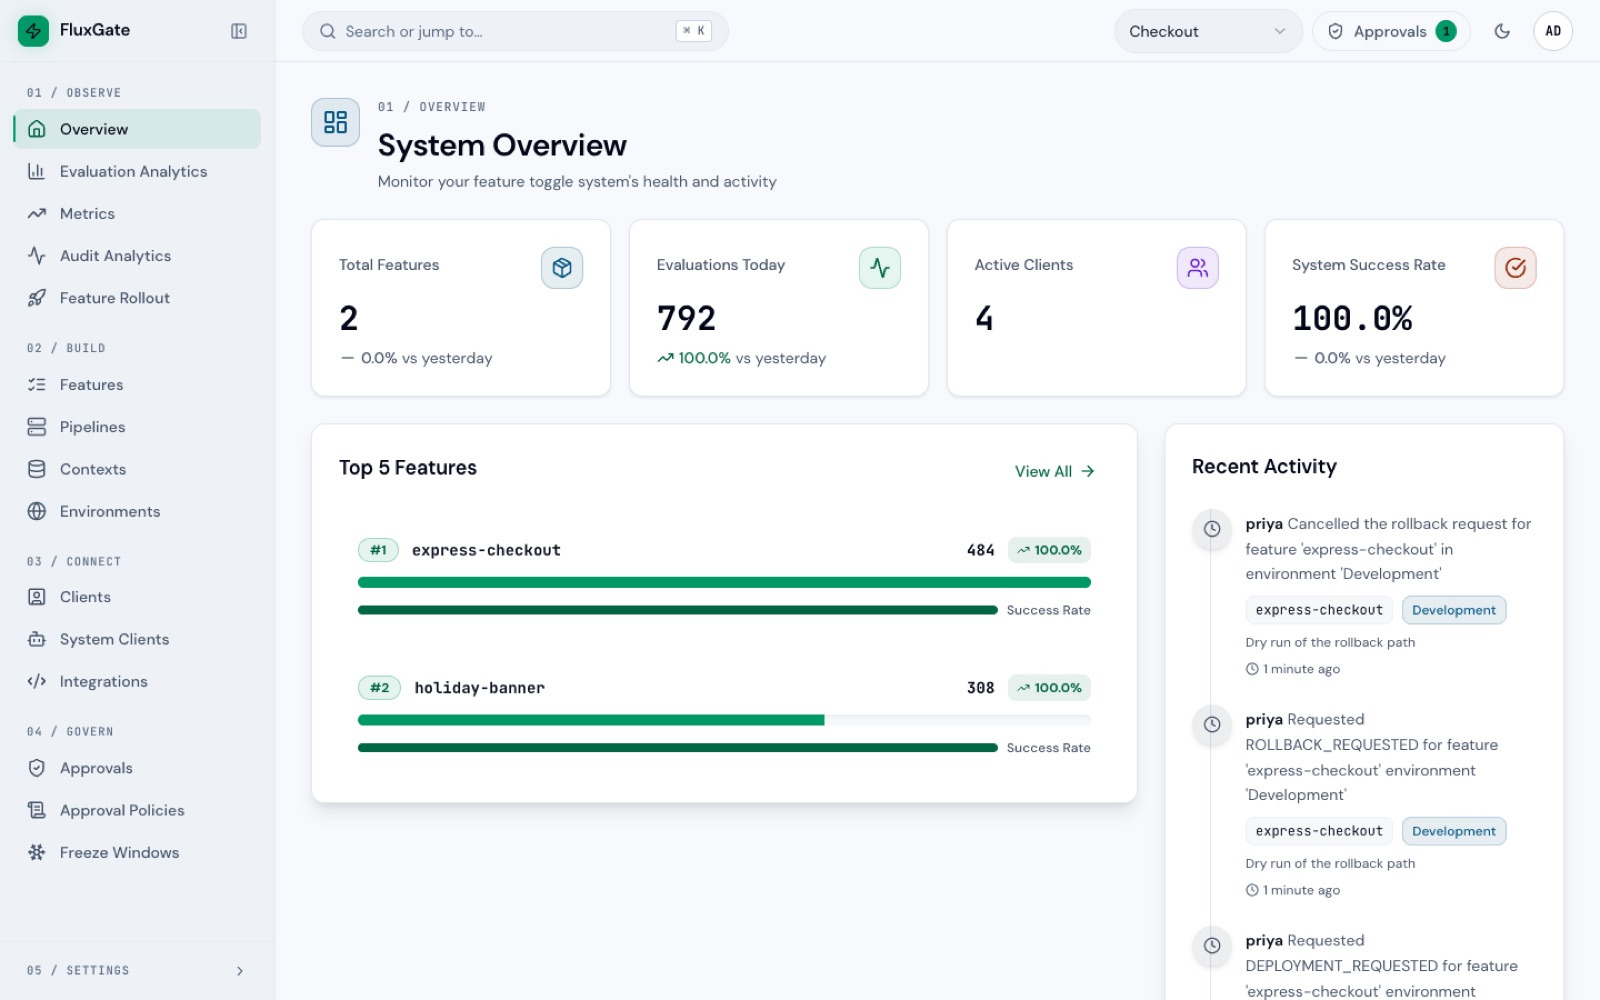
Task: Click the Clients icon under Connect
Action: tap(37, 597)
